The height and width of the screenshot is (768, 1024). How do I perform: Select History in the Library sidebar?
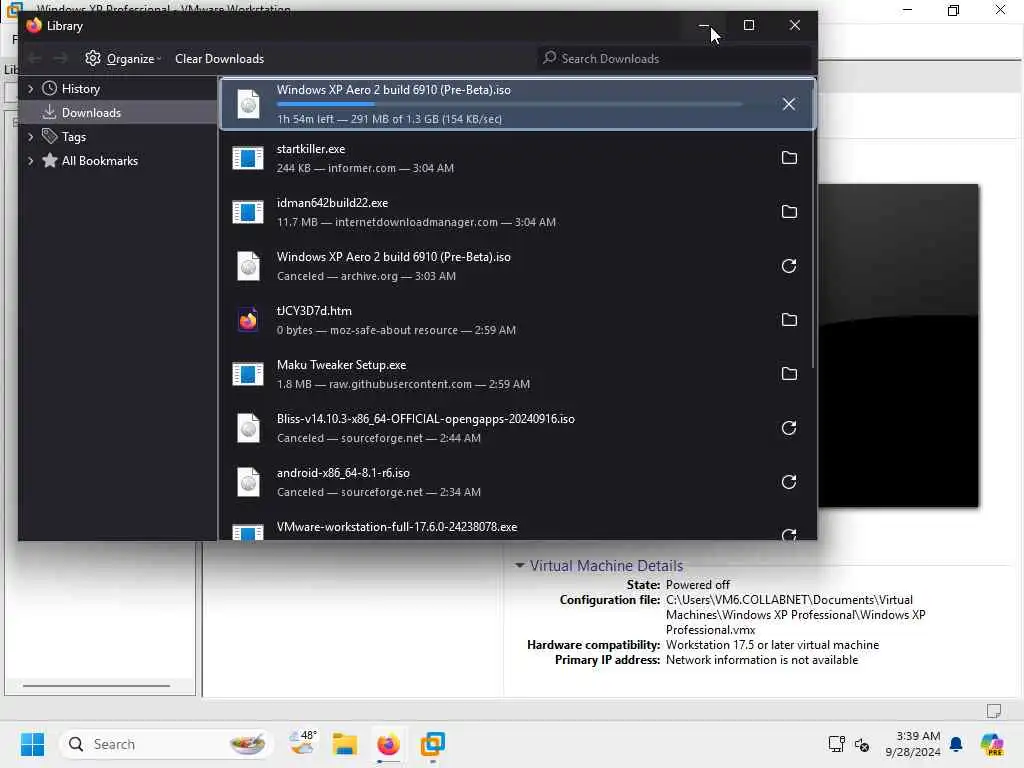(80, 89)
